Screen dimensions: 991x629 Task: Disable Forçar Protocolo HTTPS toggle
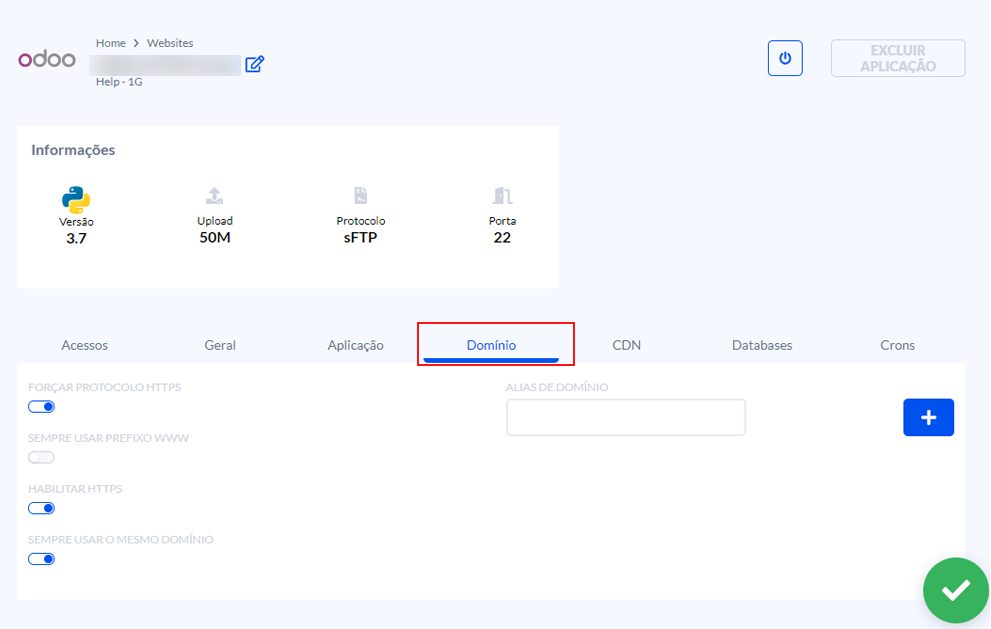[x=41, y=407]
